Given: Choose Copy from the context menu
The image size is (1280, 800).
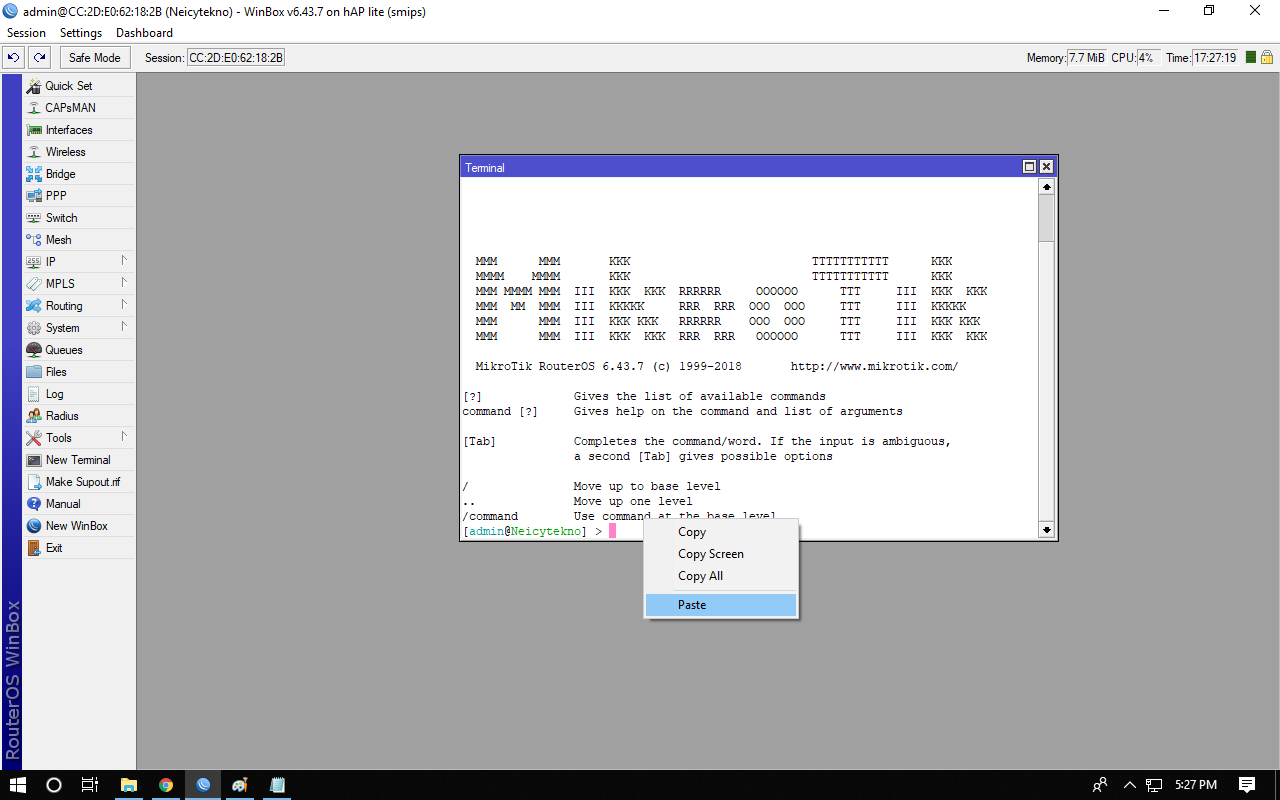Looking at the screenshot, I should (721, 532).
